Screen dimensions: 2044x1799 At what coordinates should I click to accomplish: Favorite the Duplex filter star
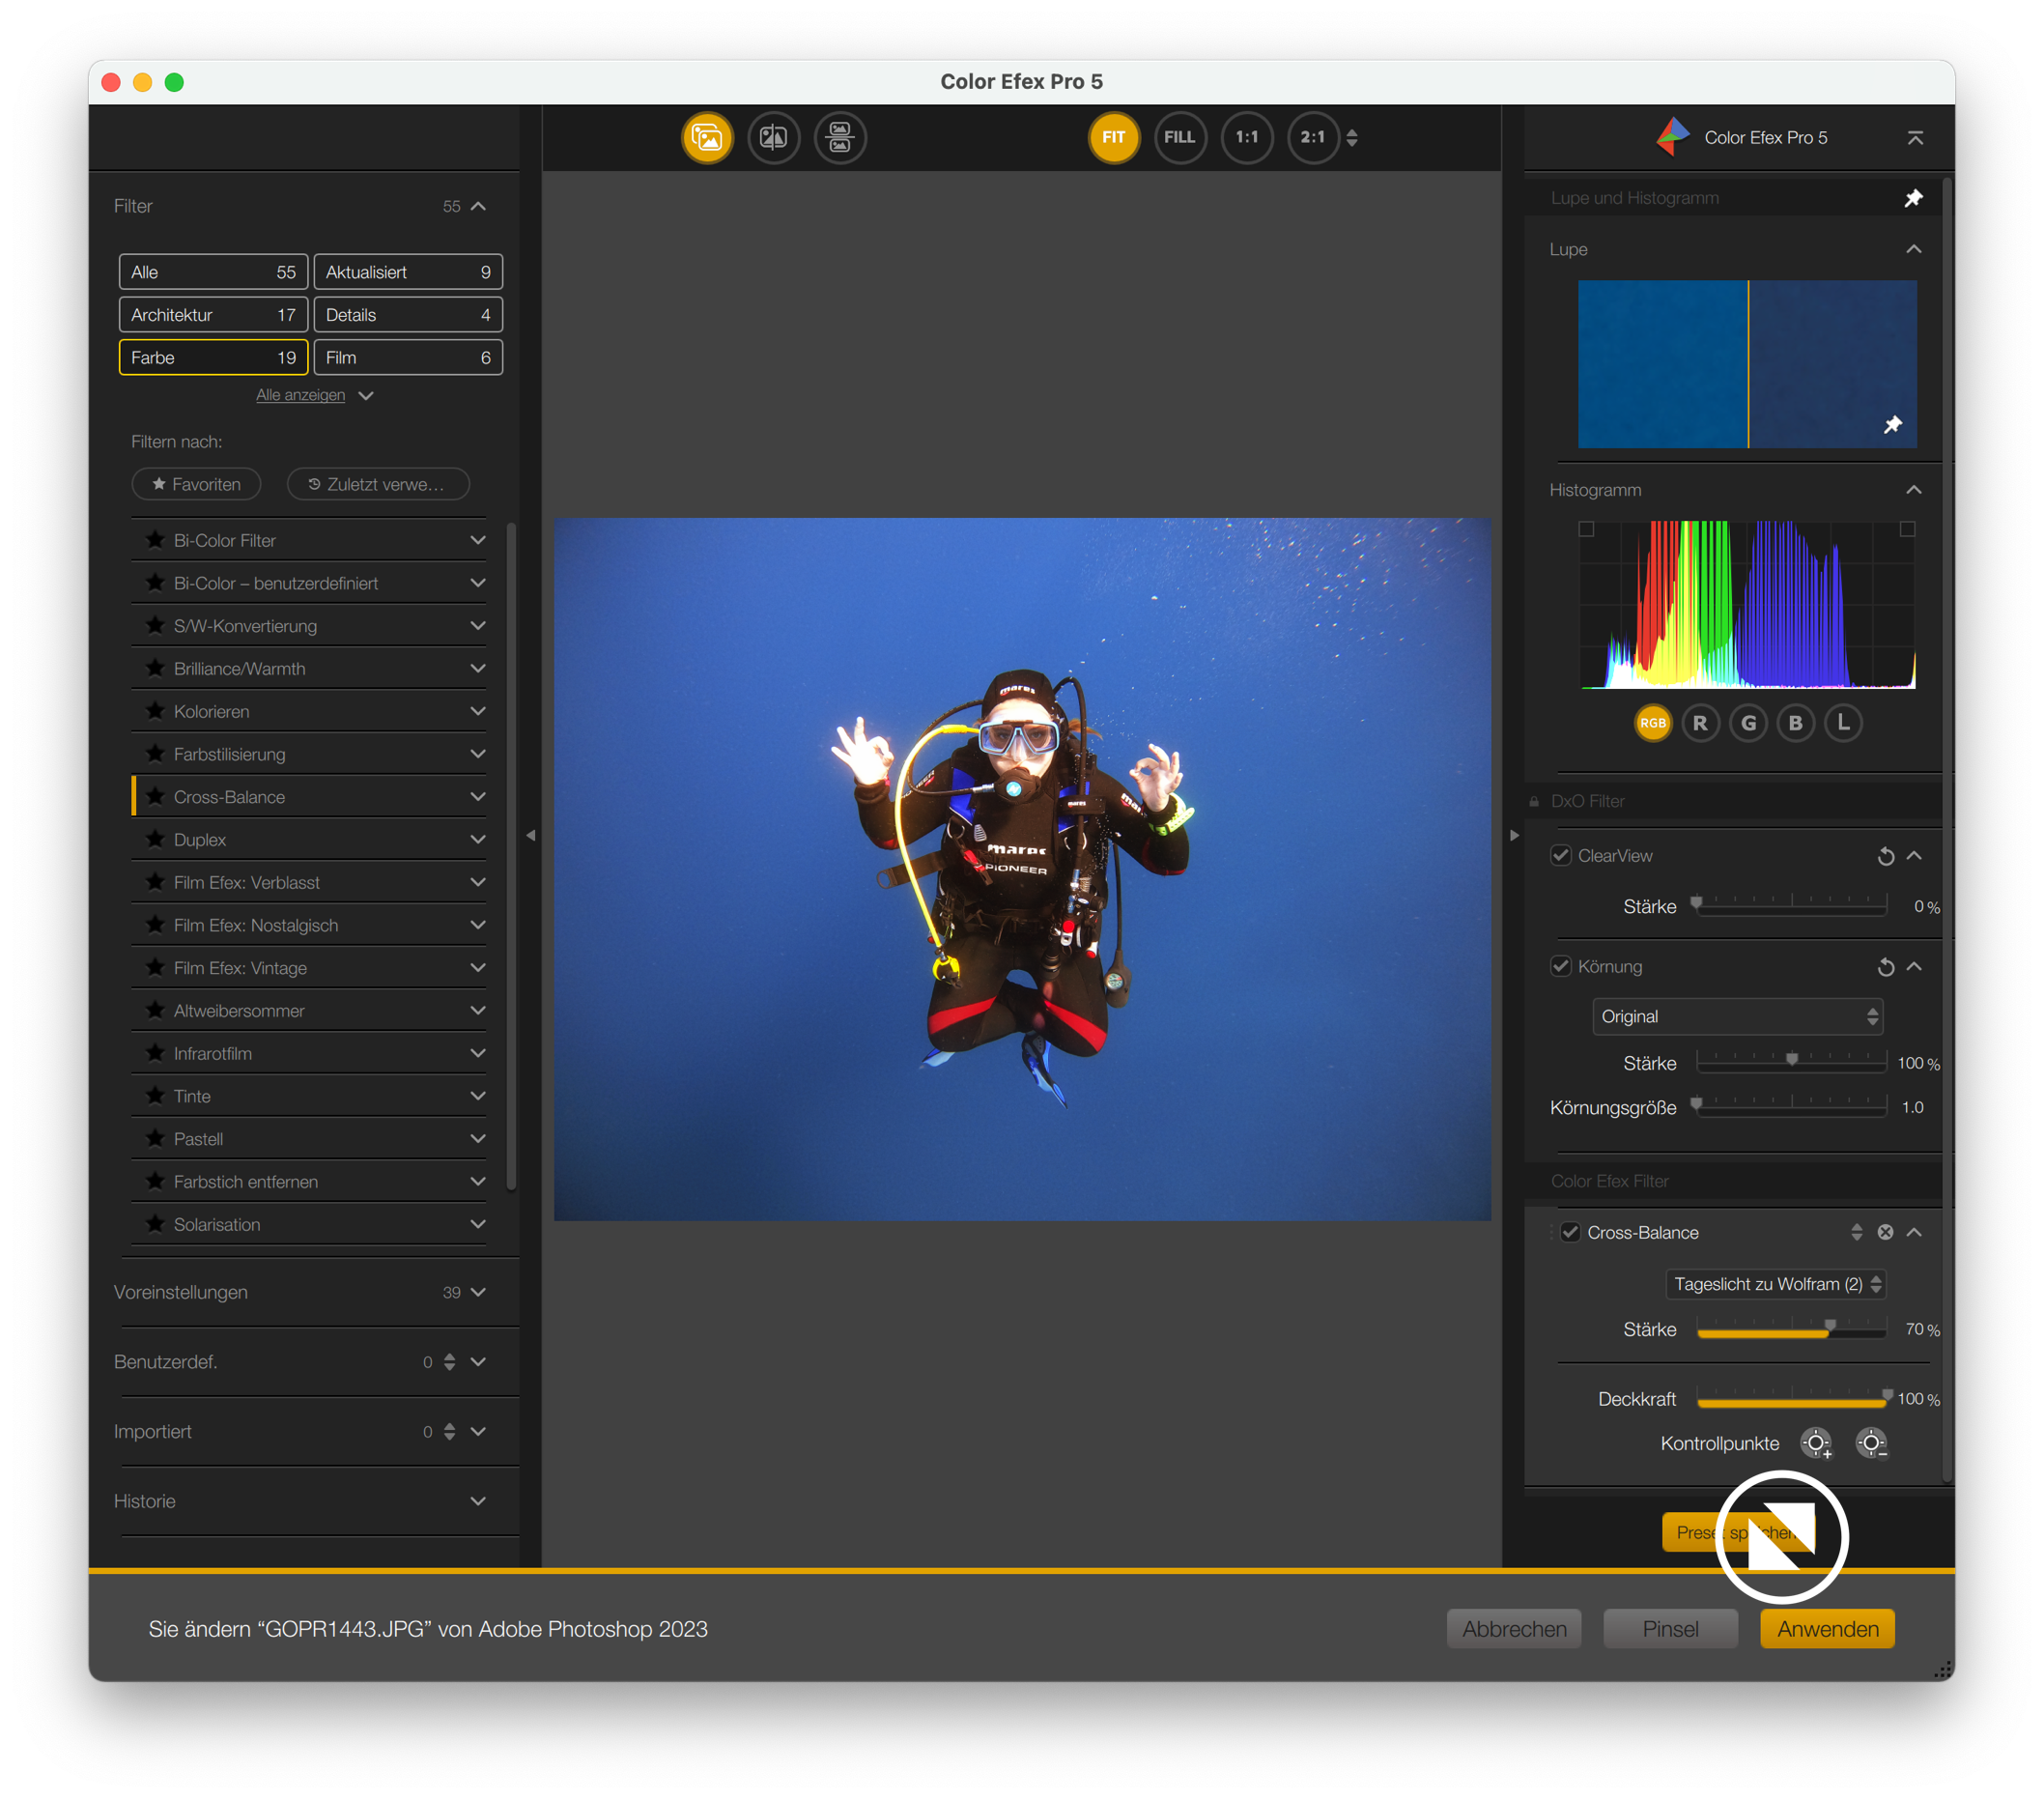155,840
